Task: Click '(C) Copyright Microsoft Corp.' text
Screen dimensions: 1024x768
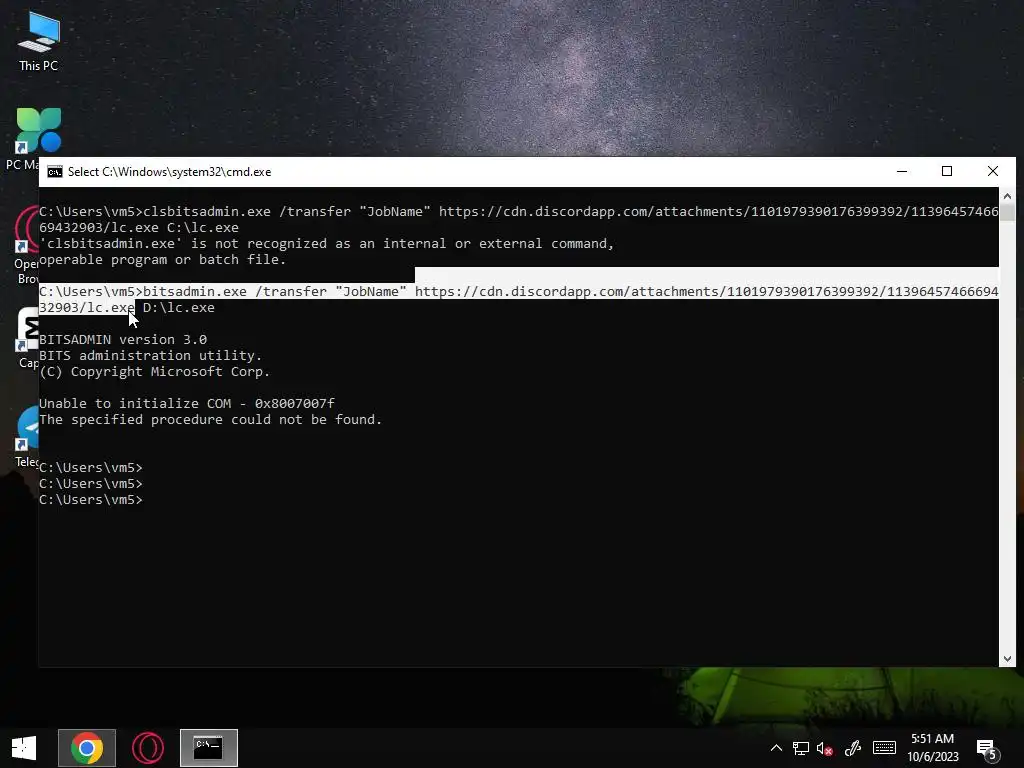Action: coord(154,372)
